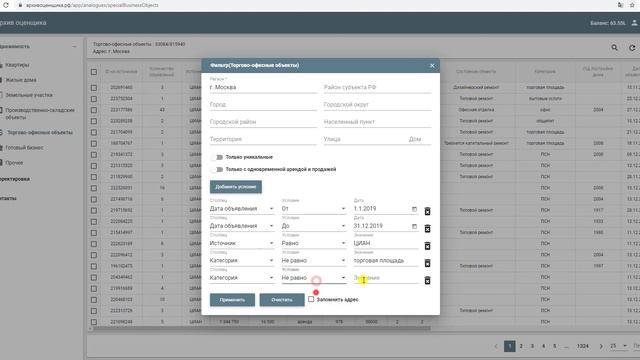This screenshot has height=360, width=640.
Task: Close the filter dialog with the X
Action: (x=432, y=65)
